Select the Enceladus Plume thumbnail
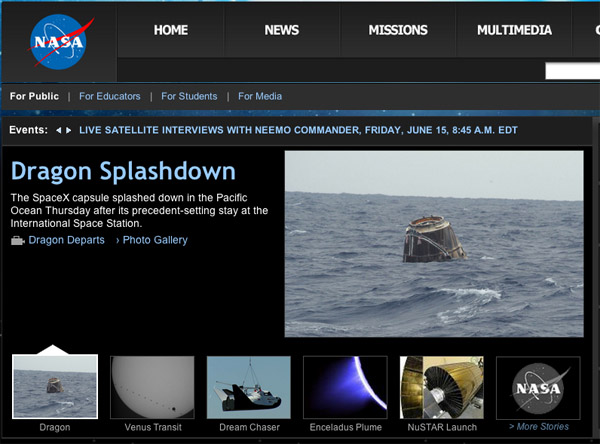Image resolution: width=600 pixels, height=444 pixels. [345, 387]
